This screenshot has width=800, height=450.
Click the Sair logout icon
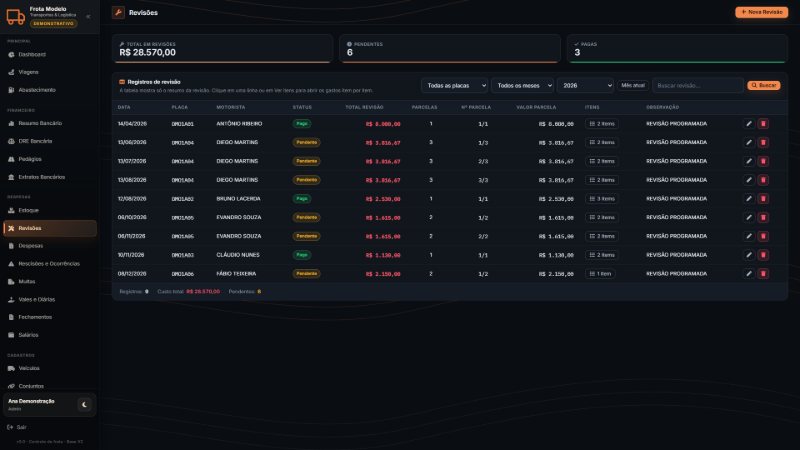(10, 427)
